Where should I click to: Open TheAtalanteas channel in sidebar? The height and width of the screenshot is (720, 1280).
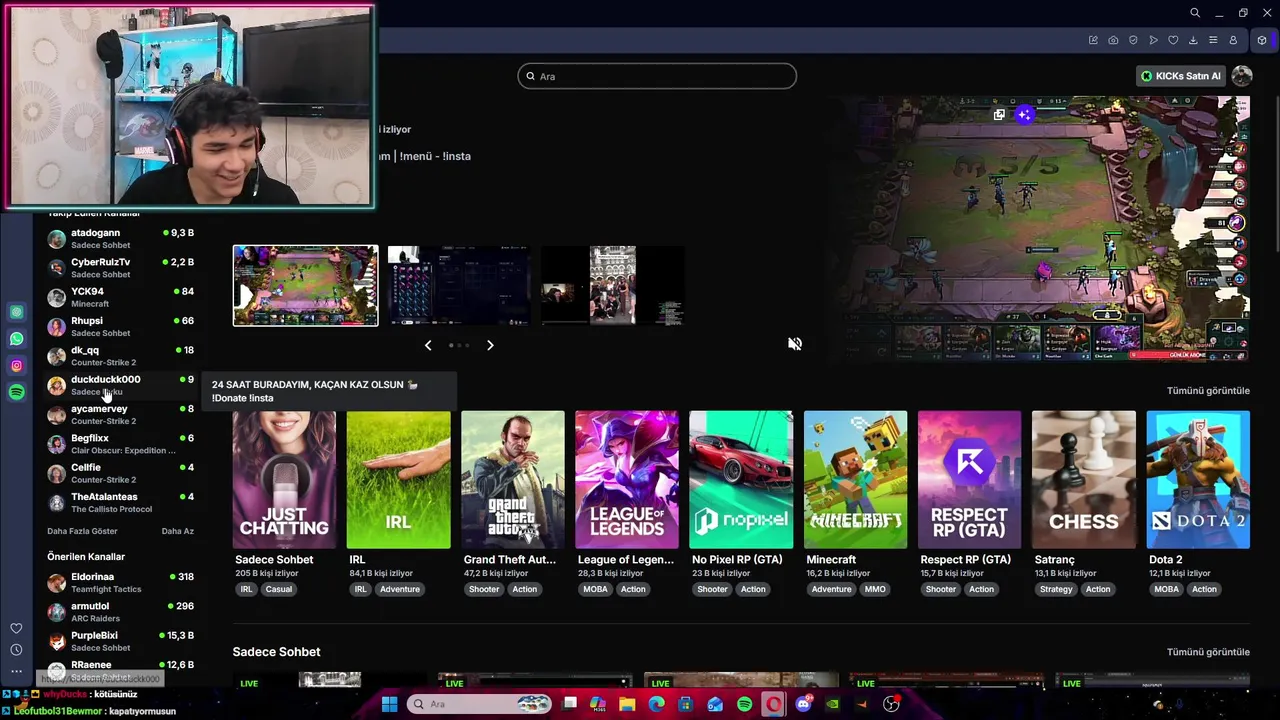point(120,503)
